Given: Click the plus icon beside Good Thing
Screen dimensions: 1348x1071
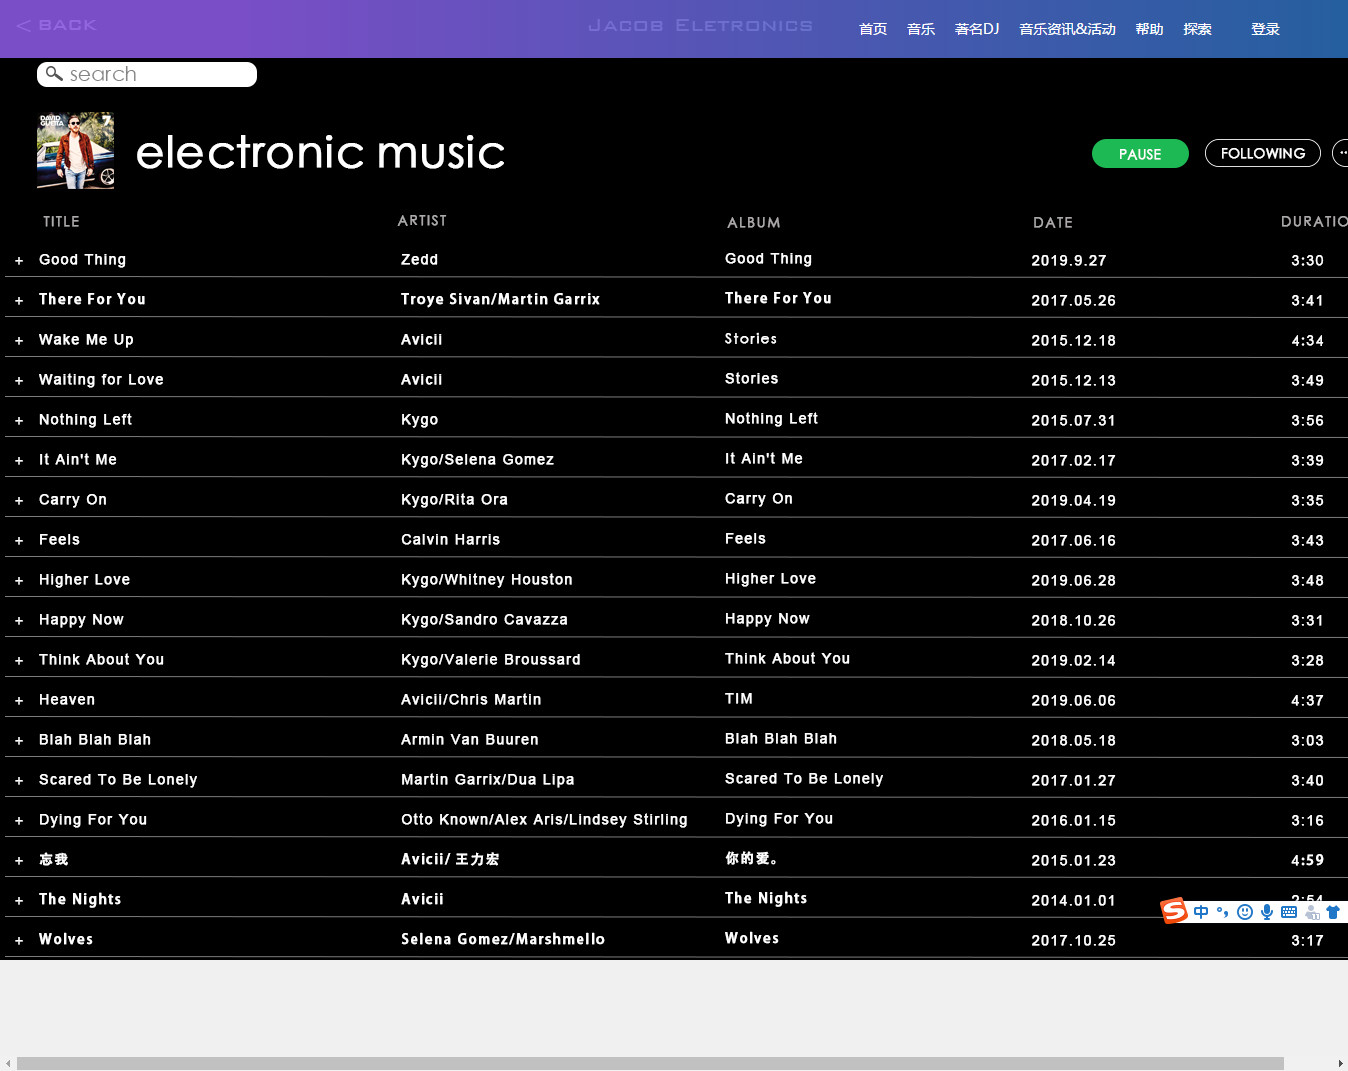Looking at the screenshot, I should (x=19, y=261).
